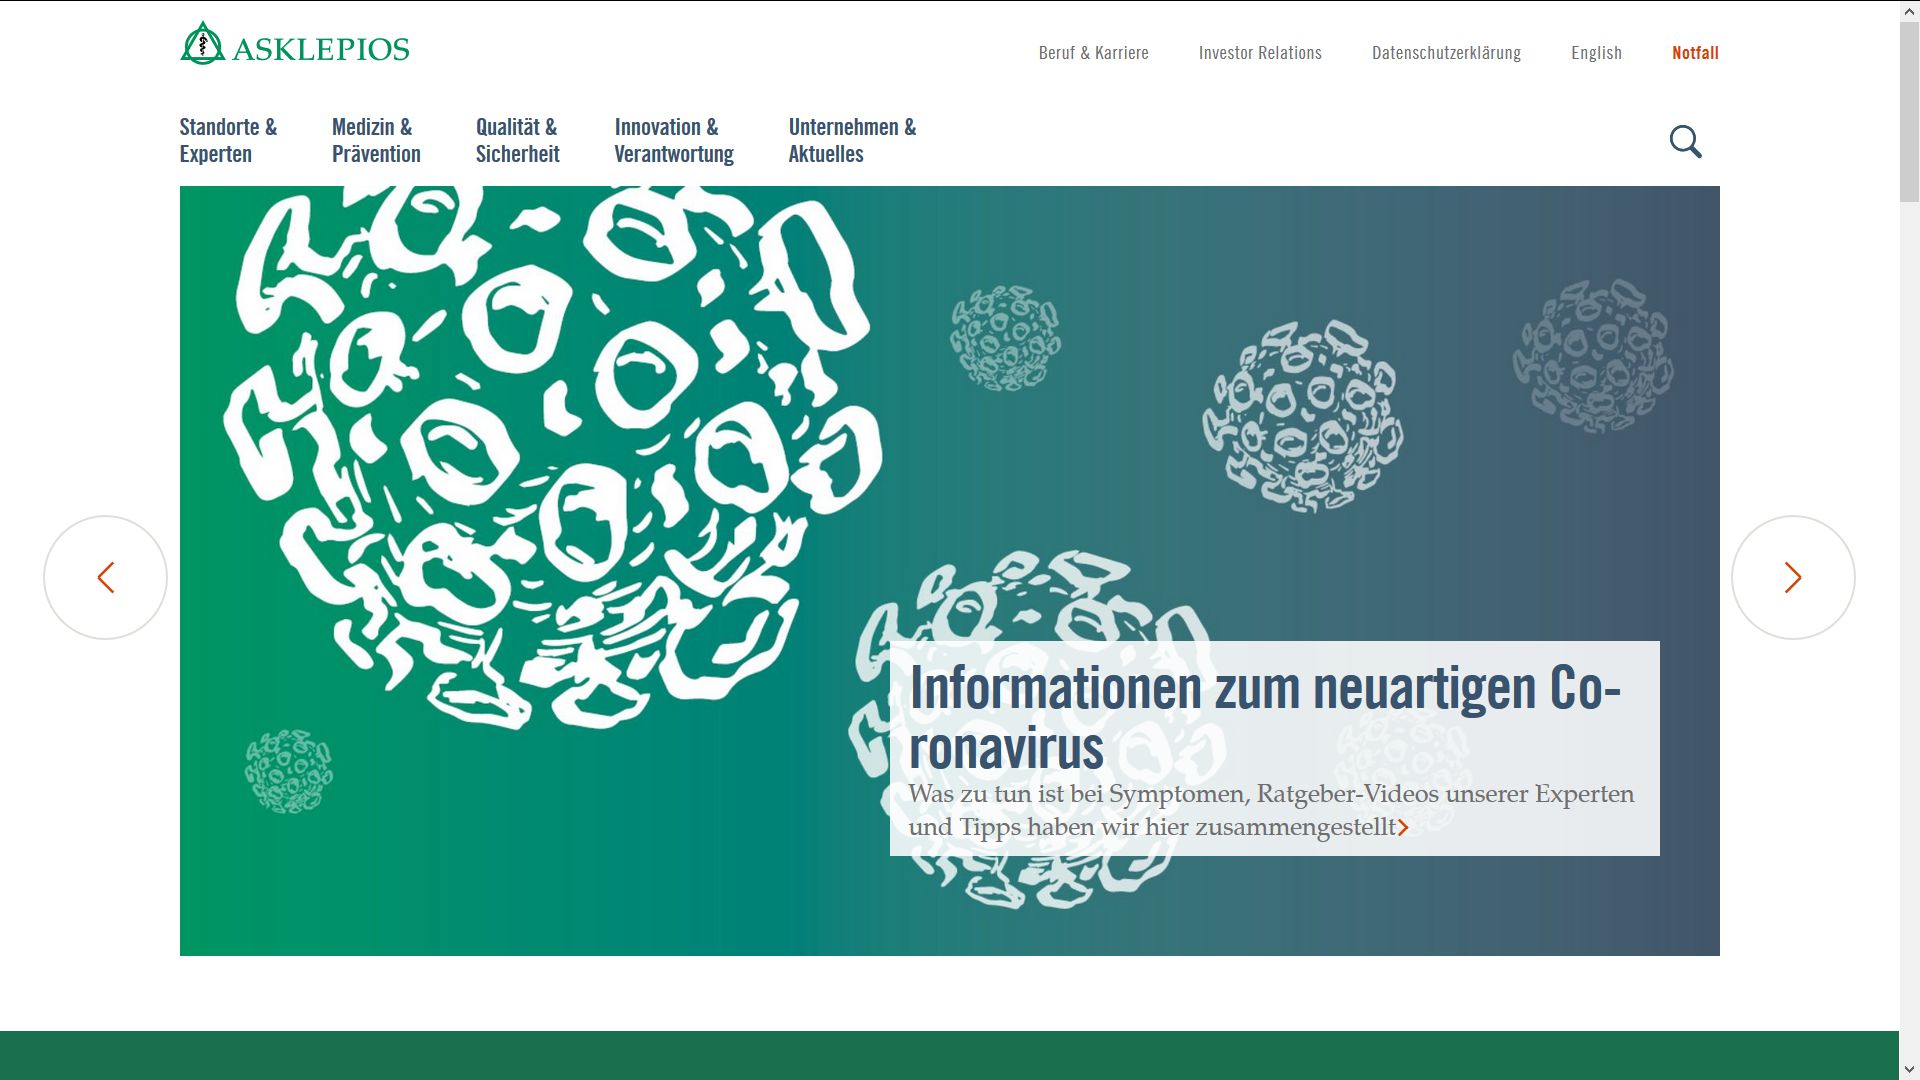Open the search magnifier icon

coord(1685,142)
